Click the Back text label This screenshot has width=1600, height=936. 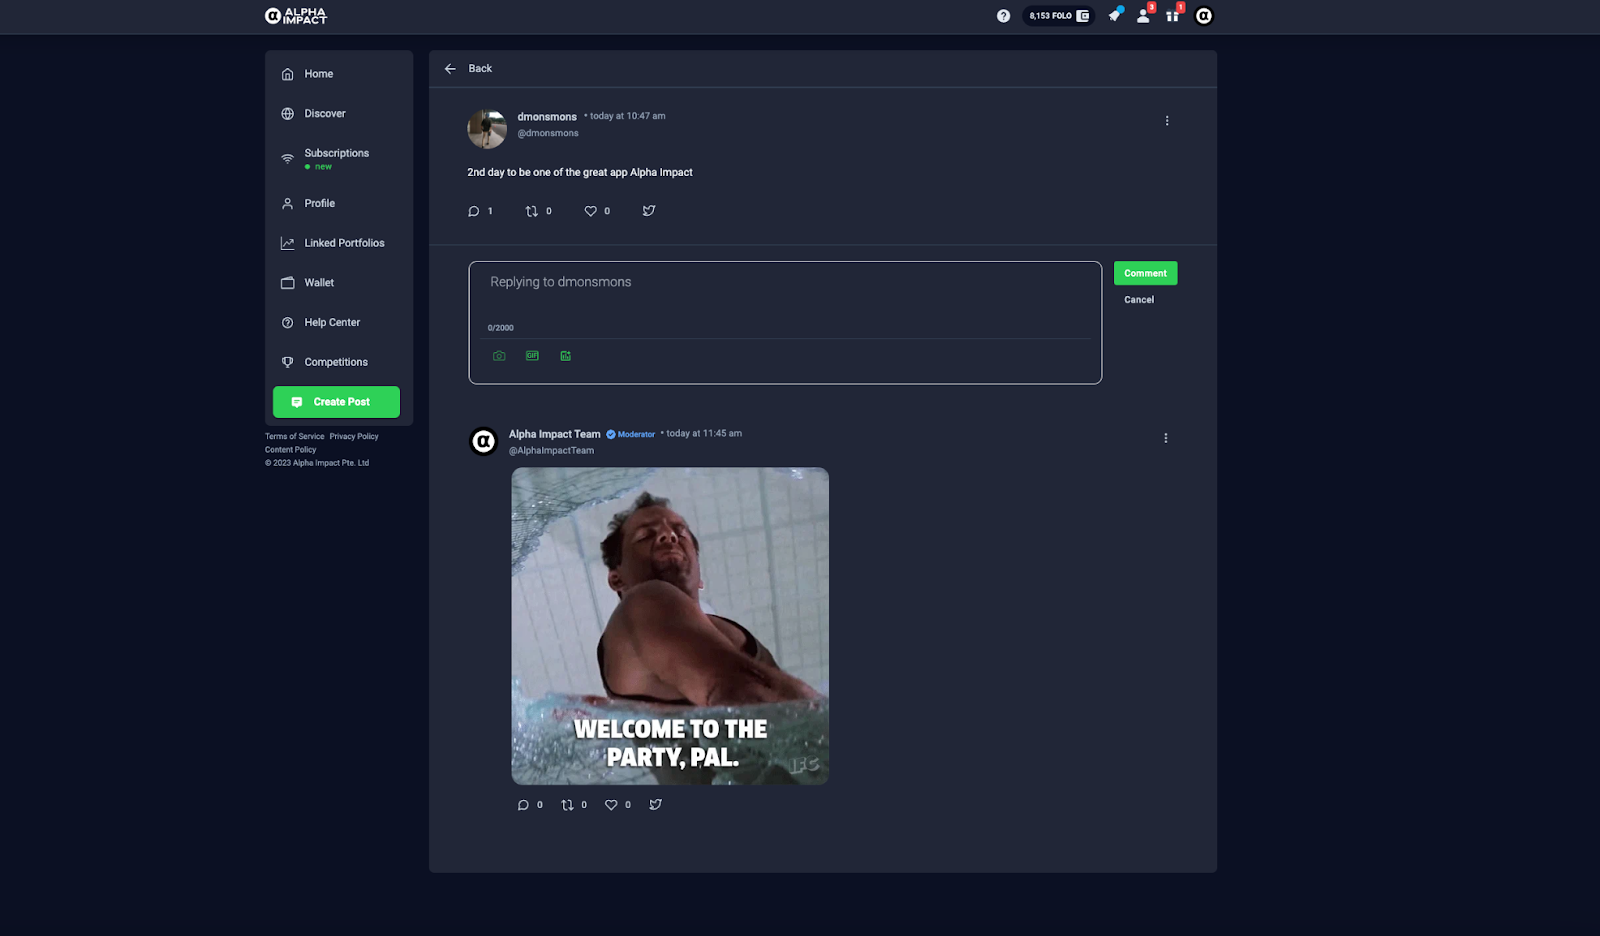(480, 69)
